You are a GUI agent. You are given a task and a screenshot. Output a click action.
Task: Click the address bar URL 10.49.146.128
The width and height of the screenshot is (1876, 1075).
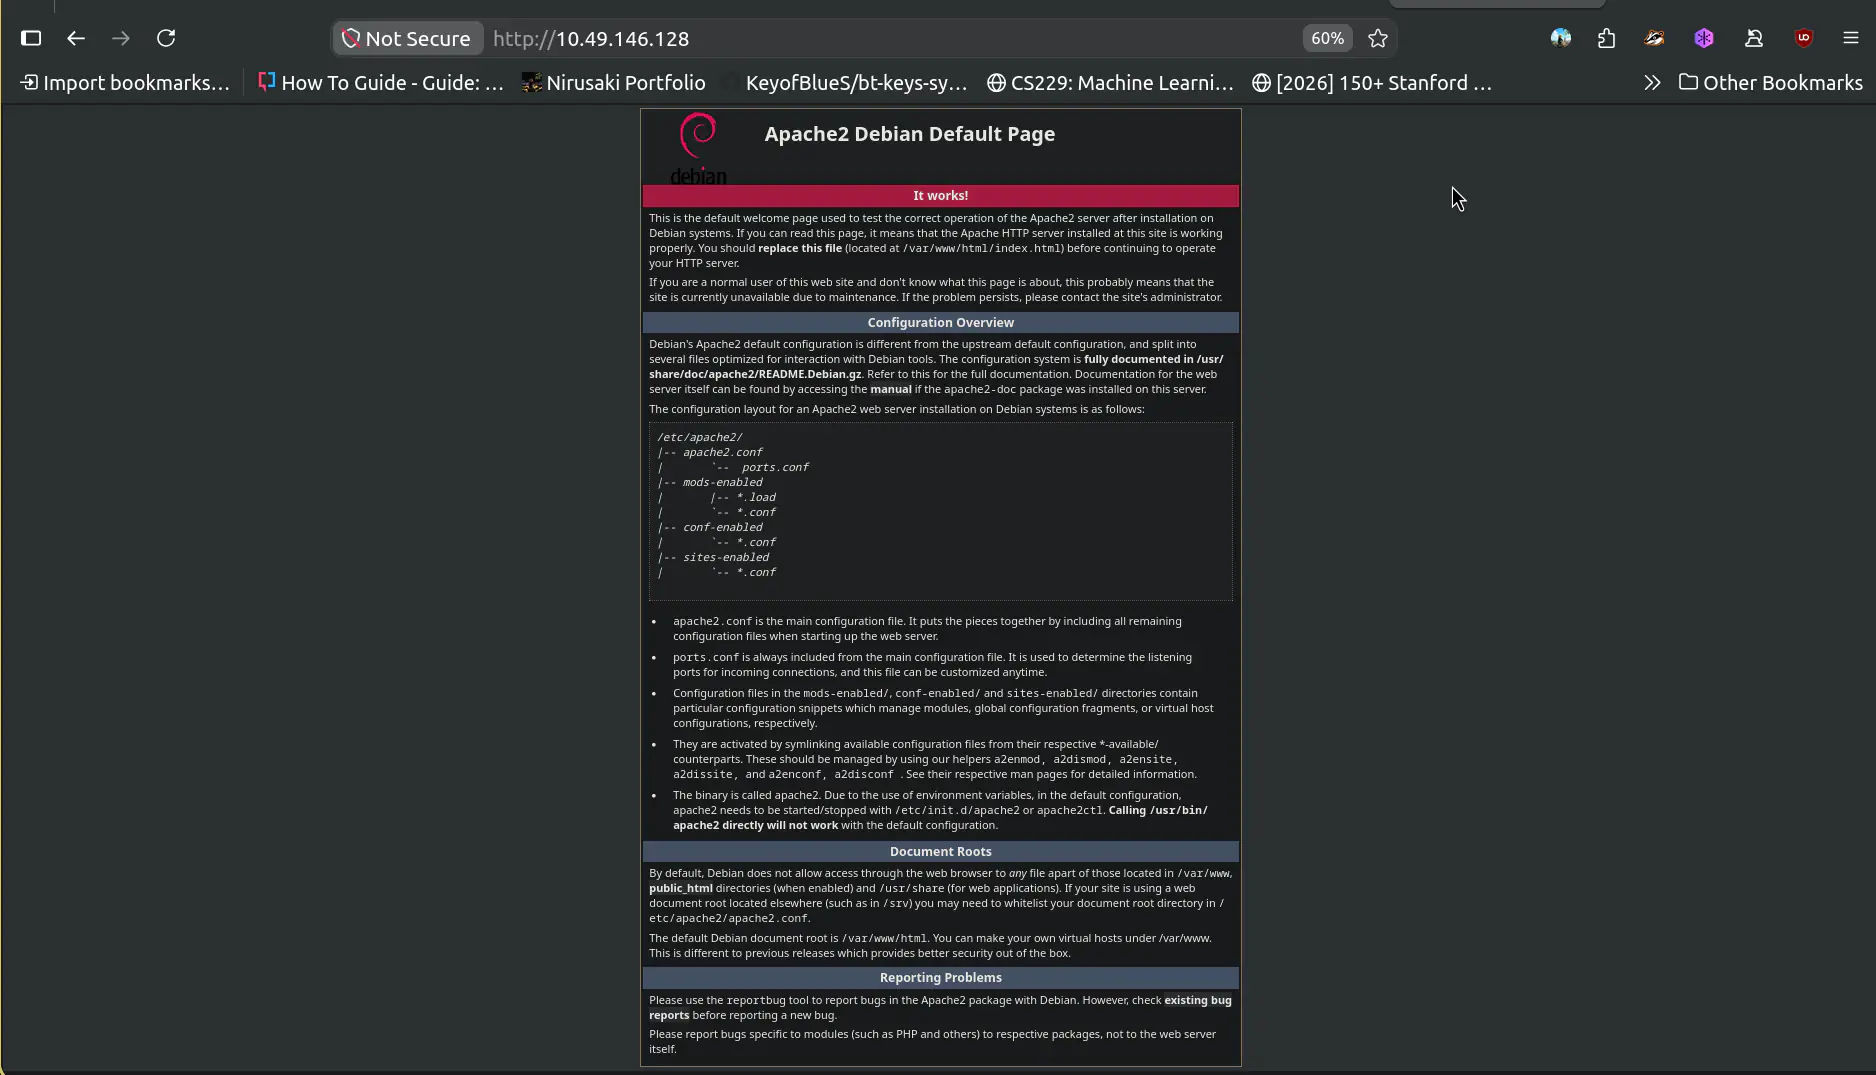(591, 38)
